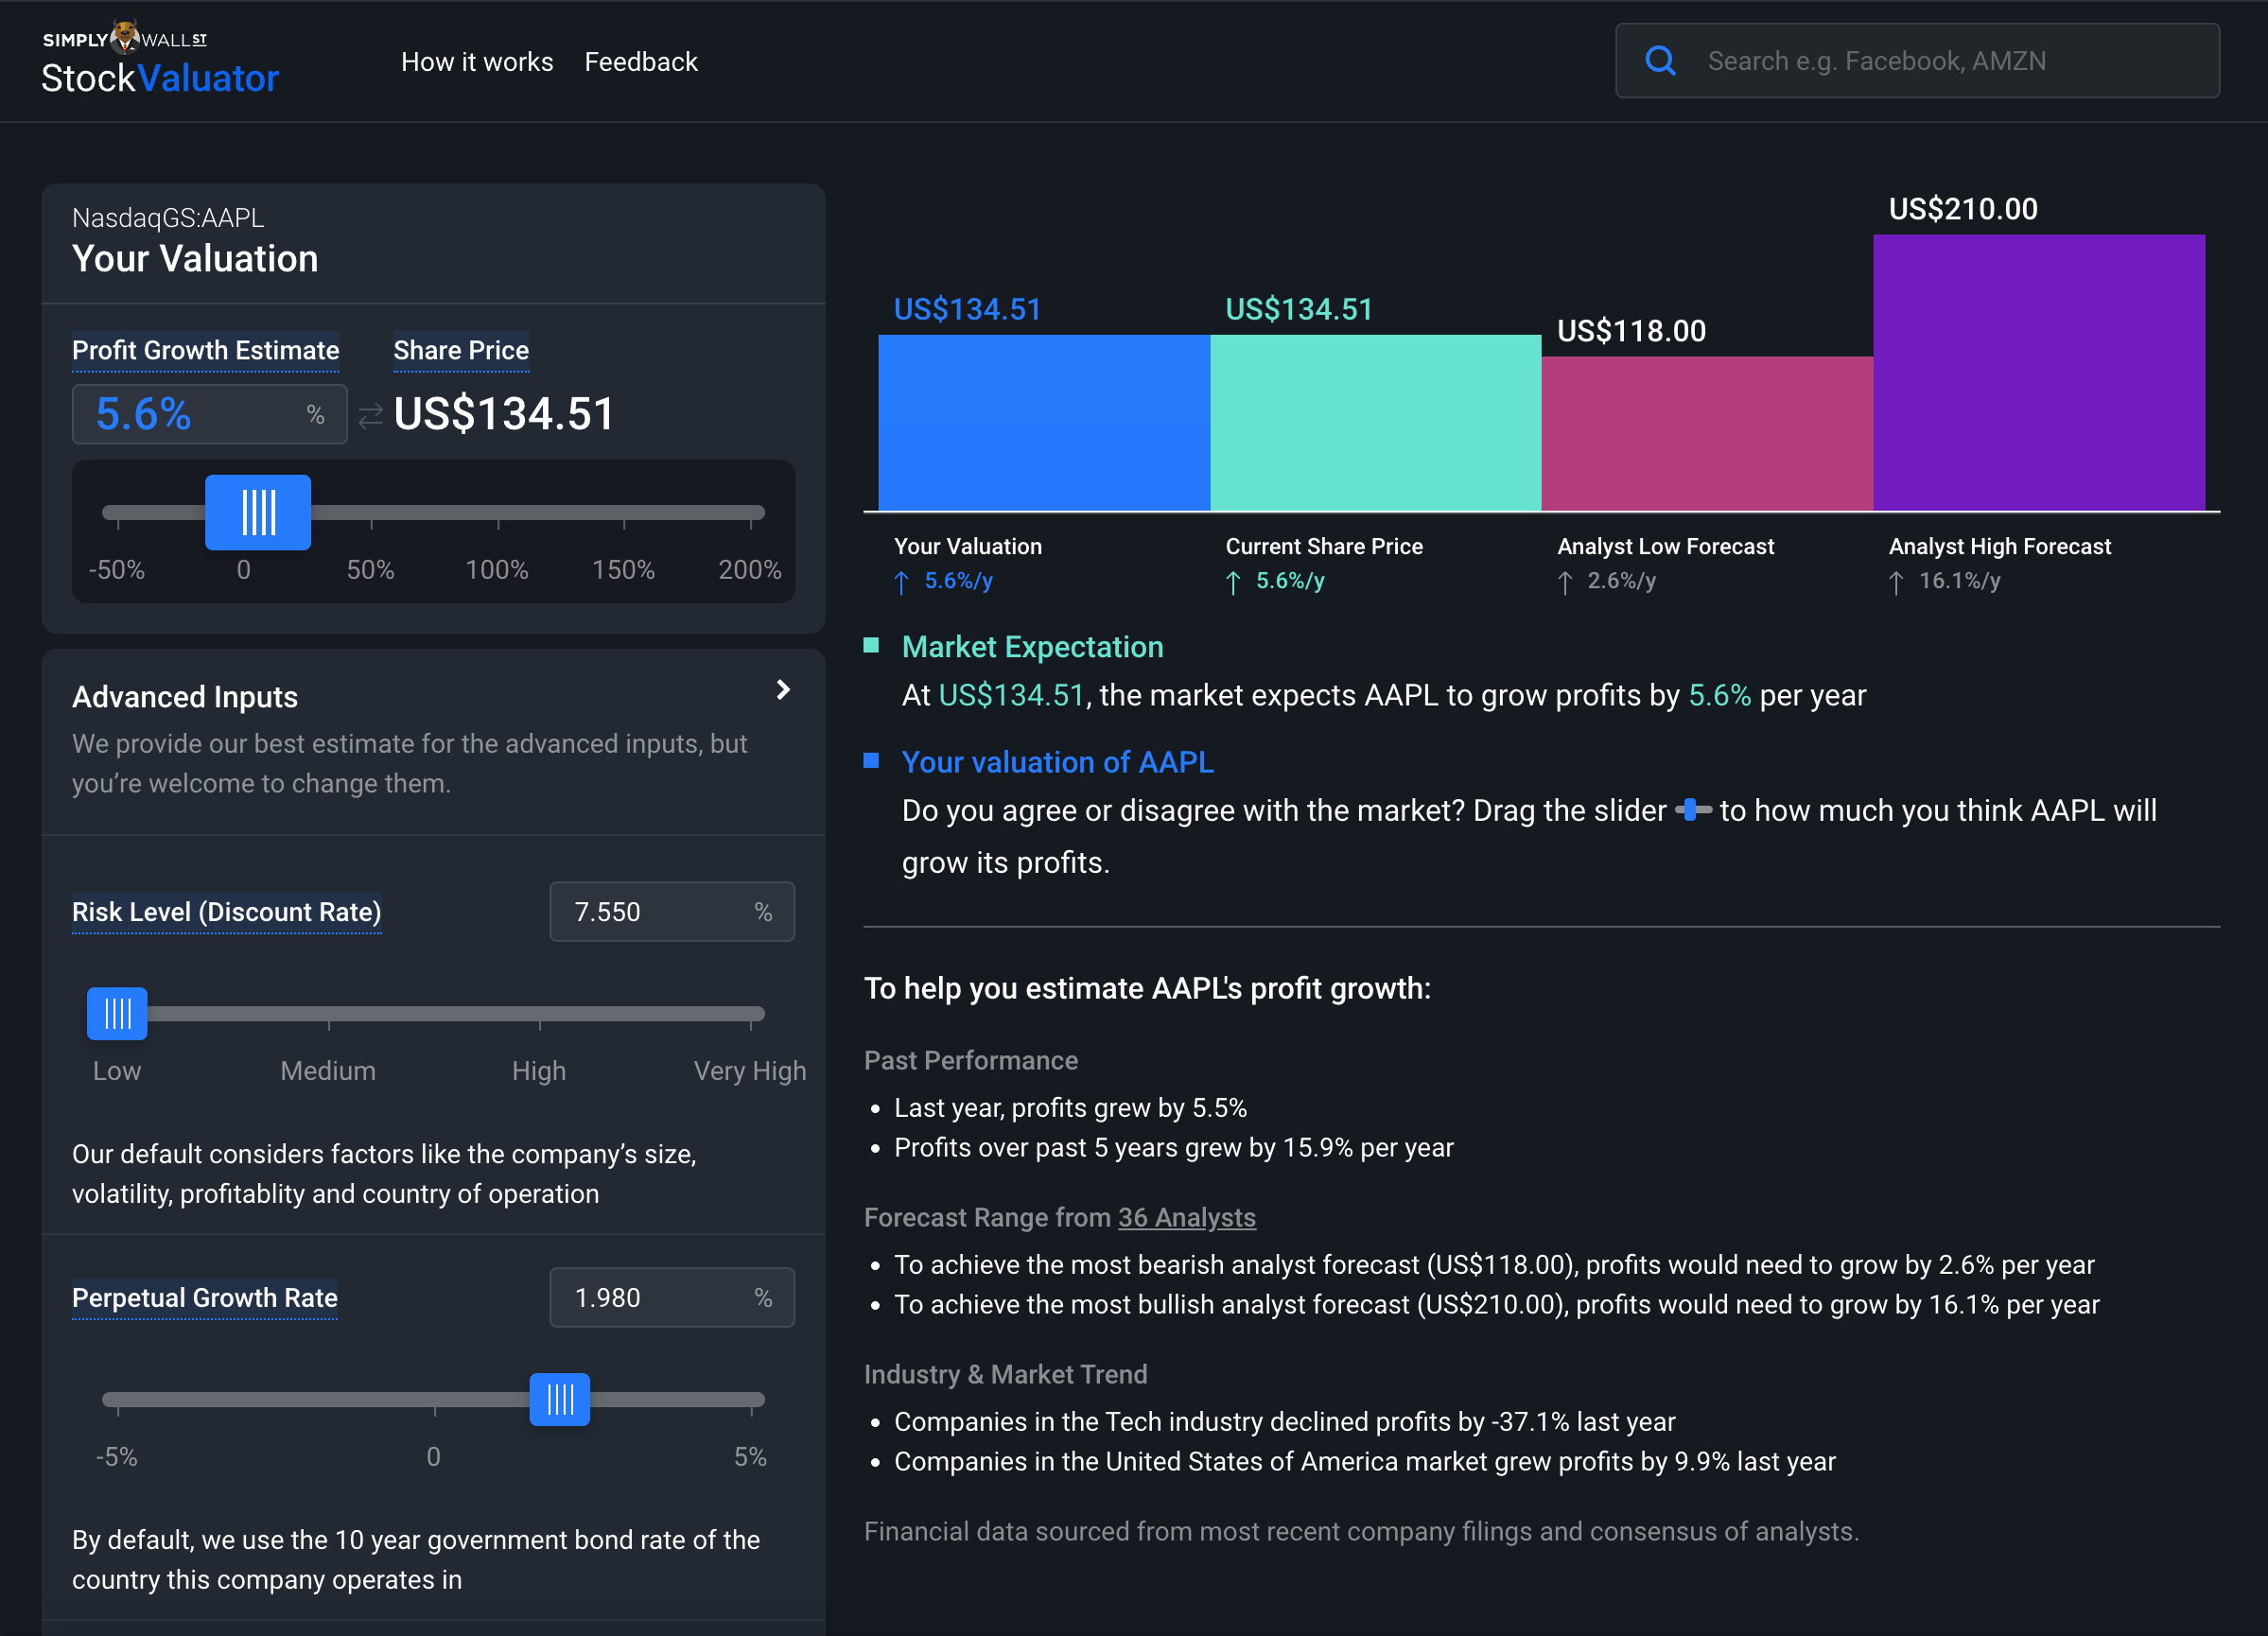Click the inline slider icon in valuation text
The width and height of the screenshot is (2268, 1636).
[1693, 810]
